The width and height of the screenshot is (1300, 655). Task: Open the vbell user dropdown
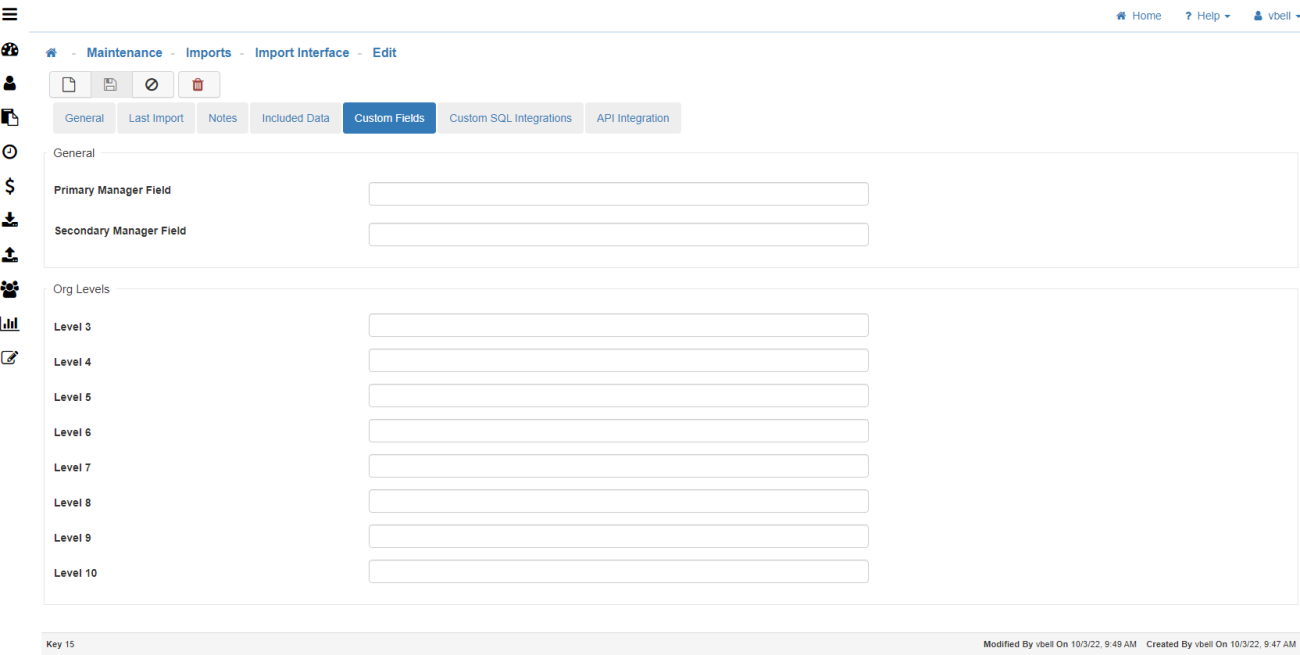1276,16
